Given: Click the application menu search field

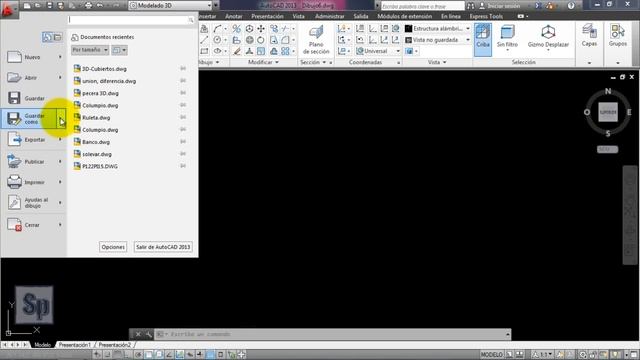Looking at the screenshot, I should pyautogui.click(x=131, y=20).
